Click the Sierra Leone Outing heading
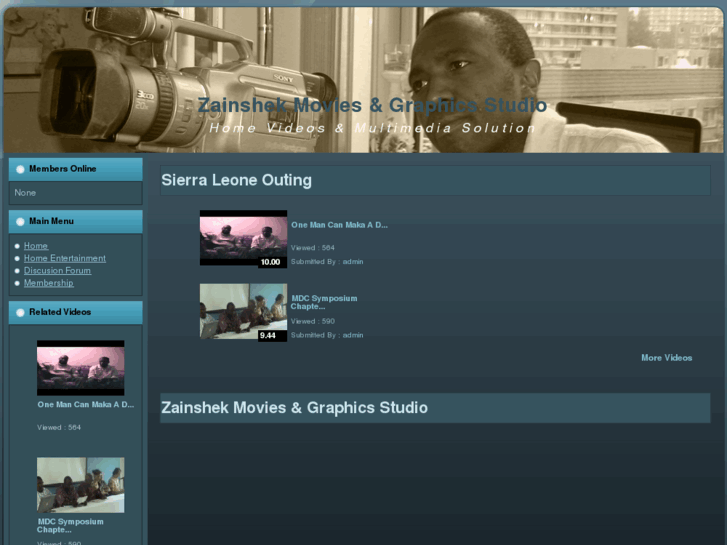 pos(236,180)
